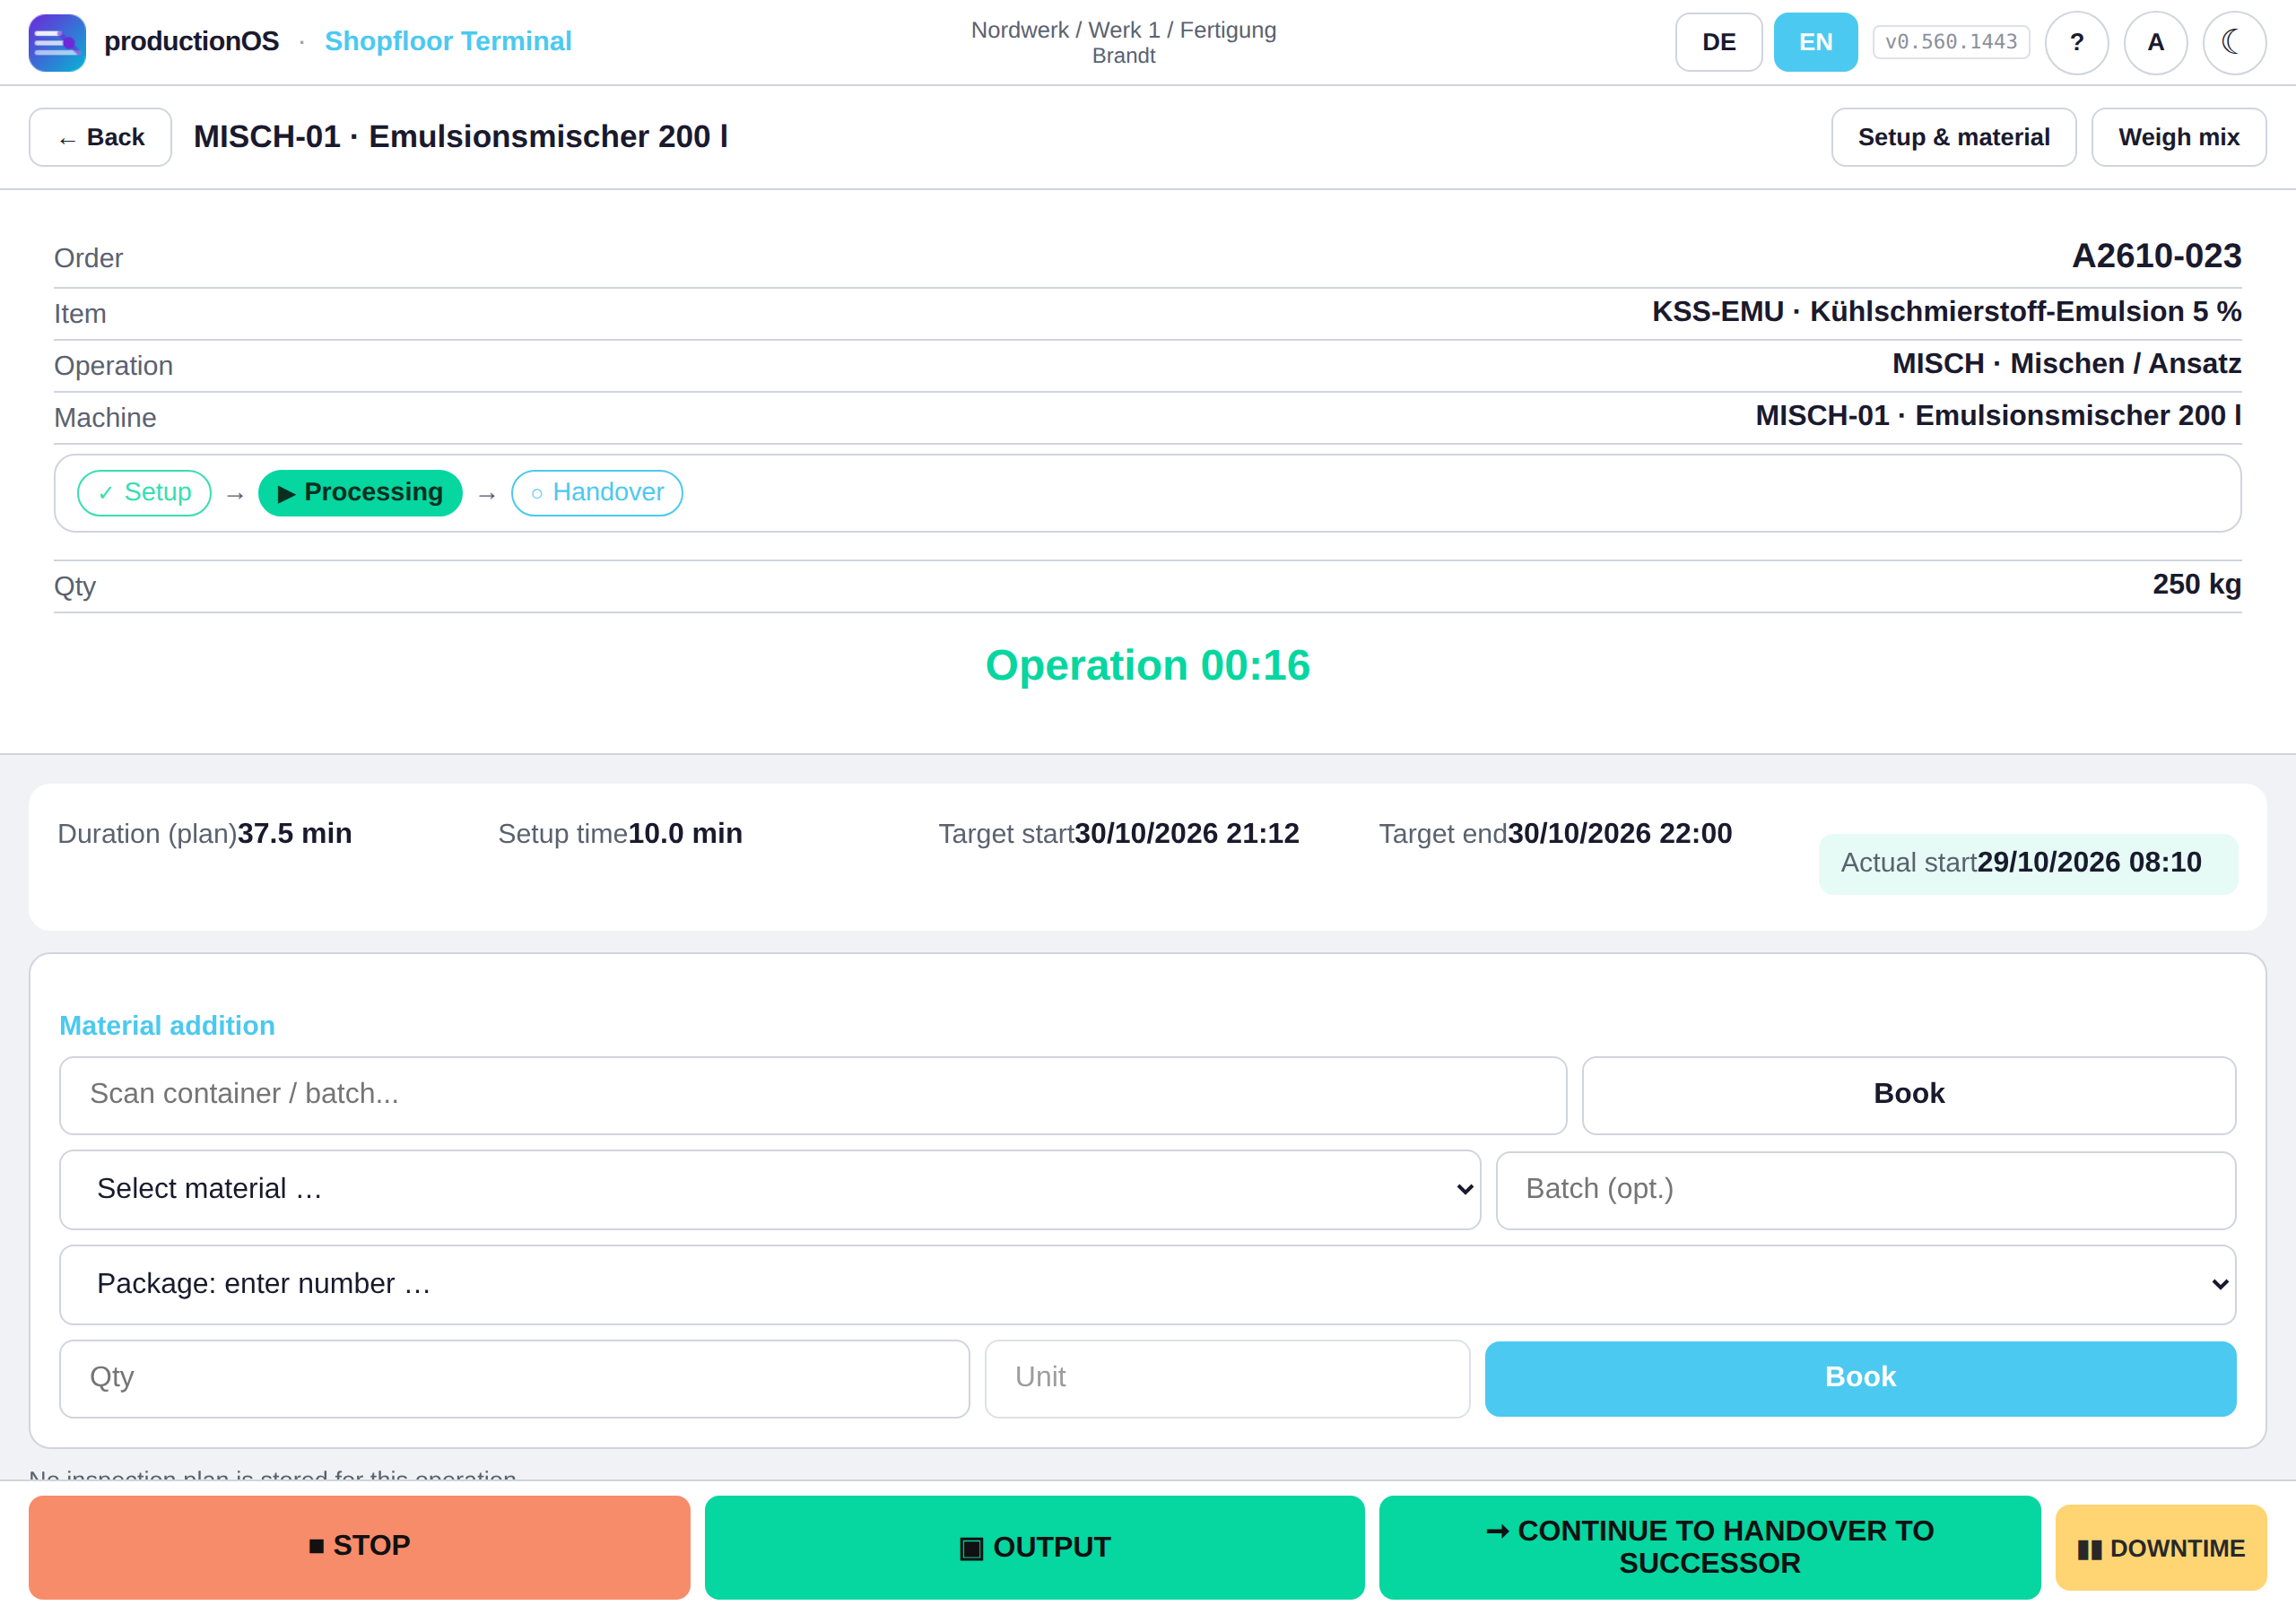The height and width of the screenshot is (1614, 2296).
Task: Focus the Unit input field
Action: click(x=1227, y=1379)
